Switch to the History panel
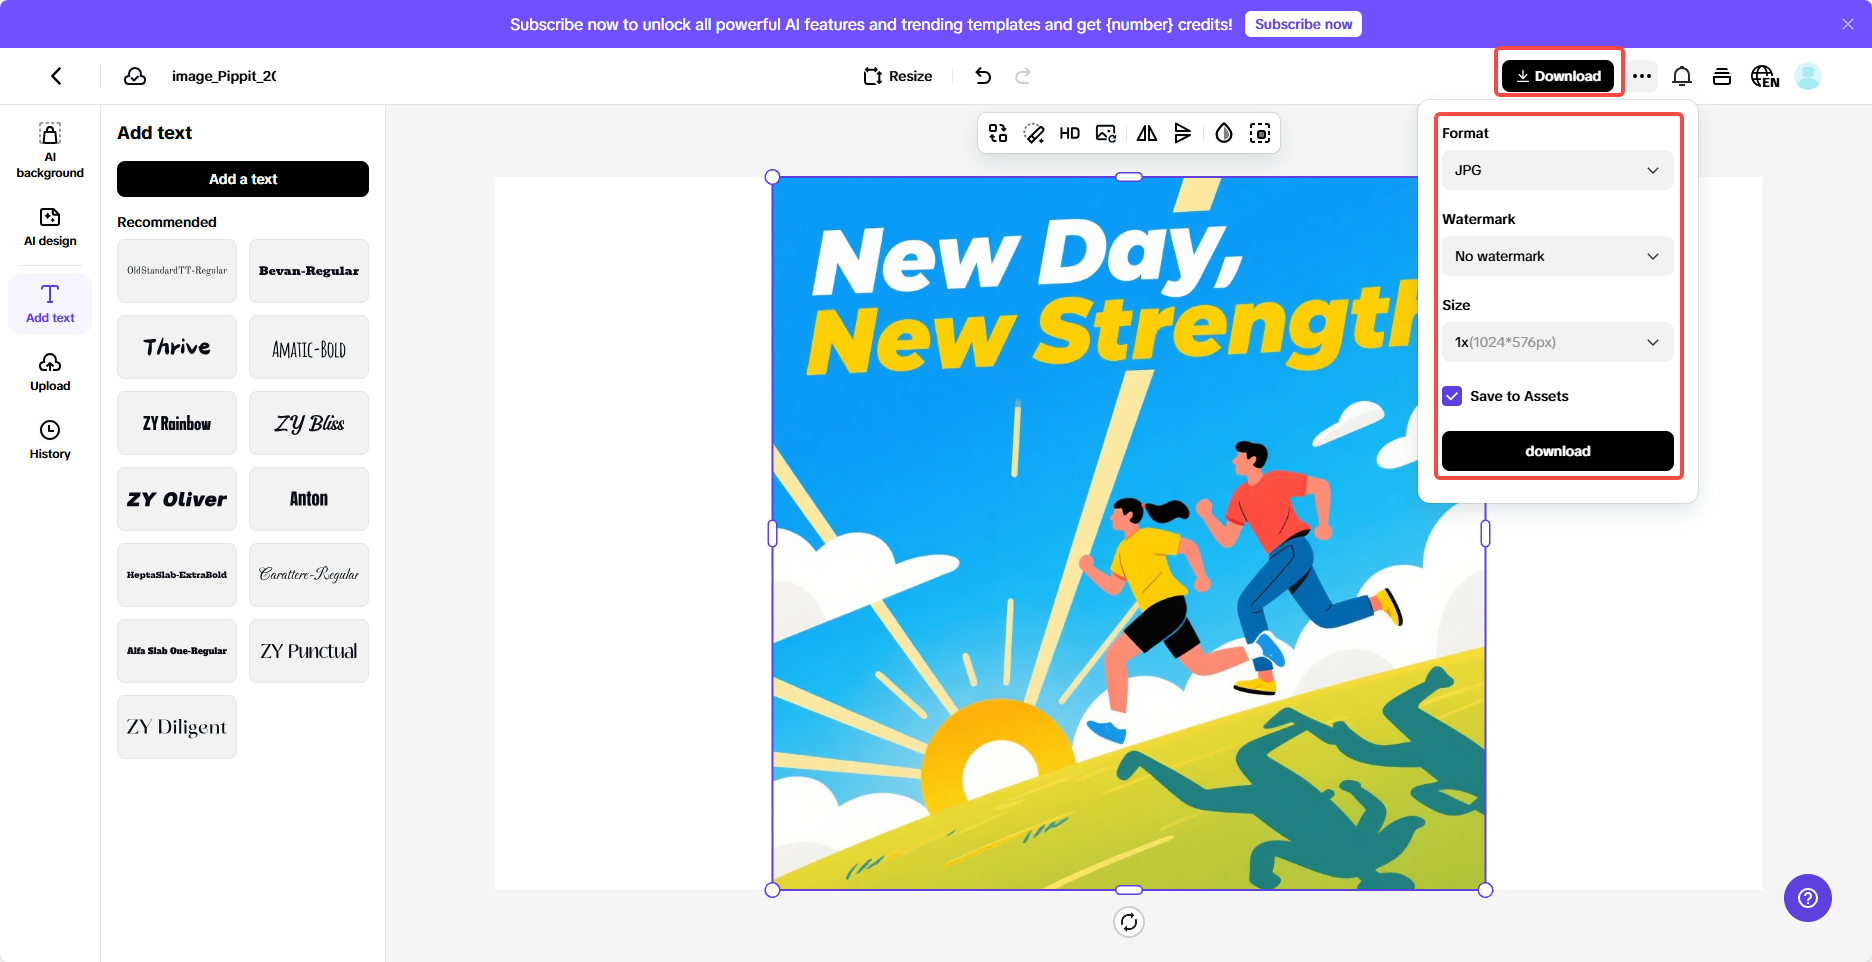Viewport: 1872px width, 962px height. [50, 439]
